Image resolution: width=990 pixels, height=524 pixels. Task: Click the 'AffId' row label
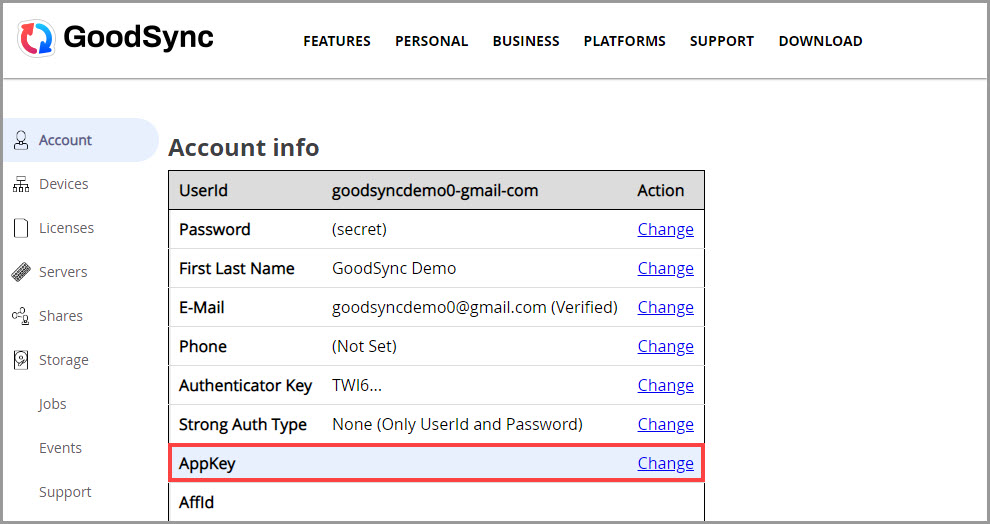click(196, 503)
